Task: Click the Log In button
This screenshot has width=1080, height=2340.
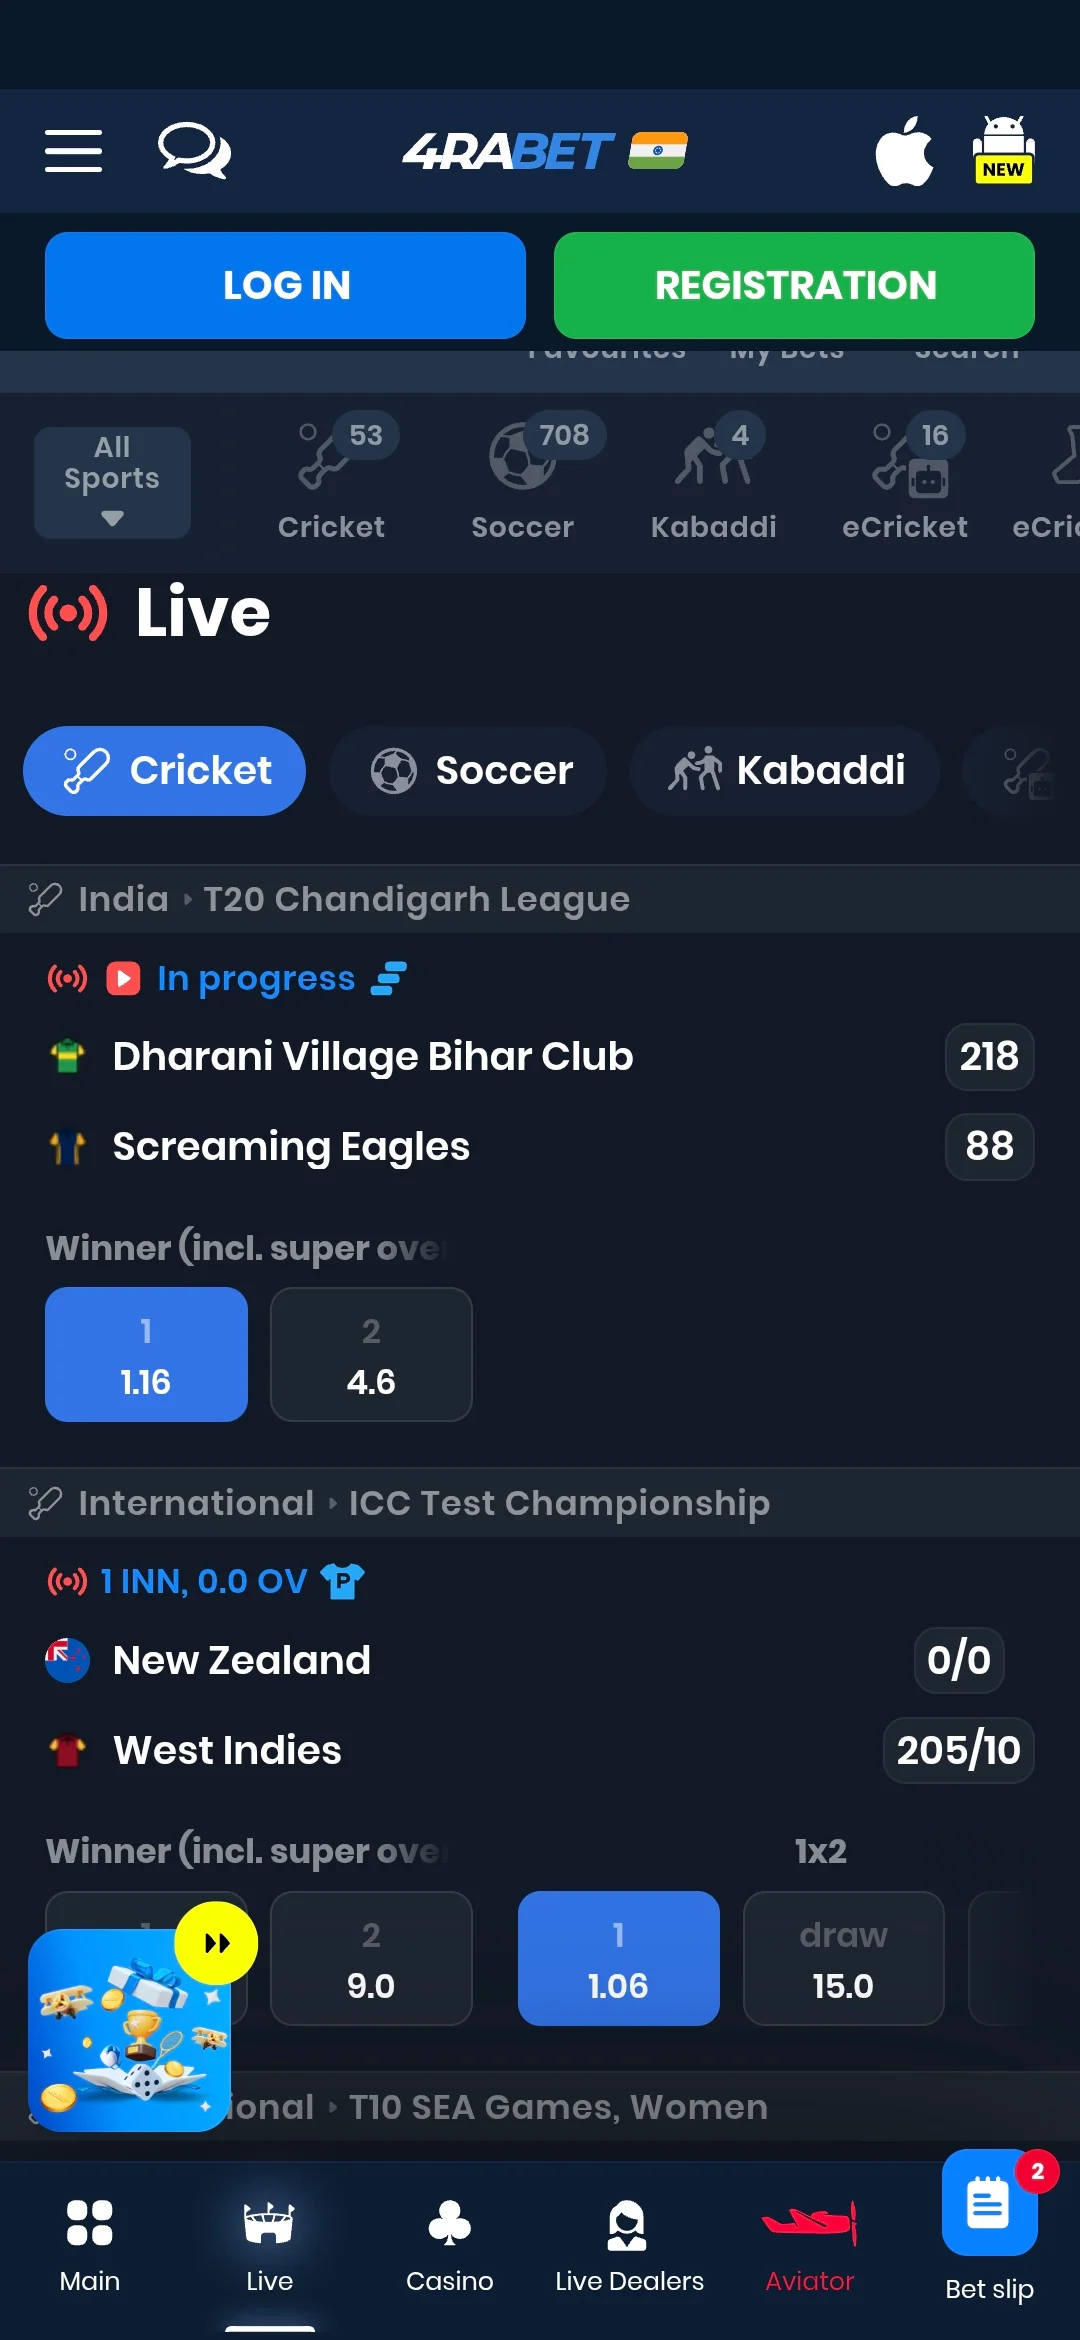Action: (285, 285)
